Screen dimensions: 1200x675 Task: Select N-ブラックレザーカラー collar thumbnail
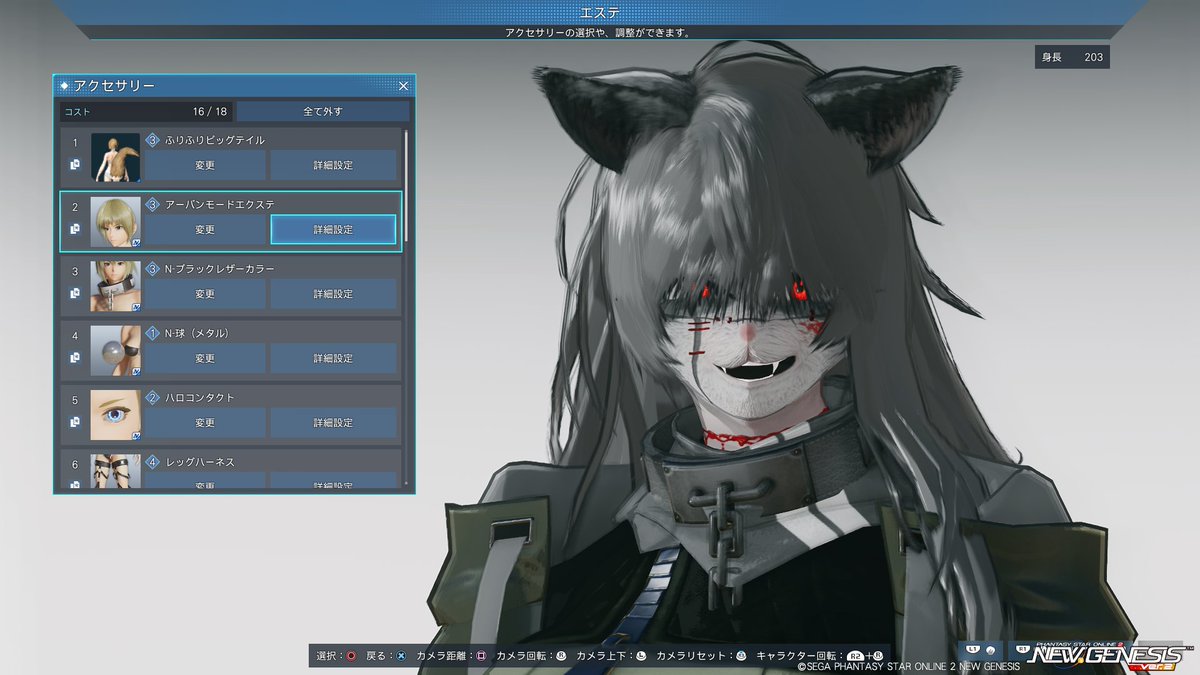[x=116, y=286]
